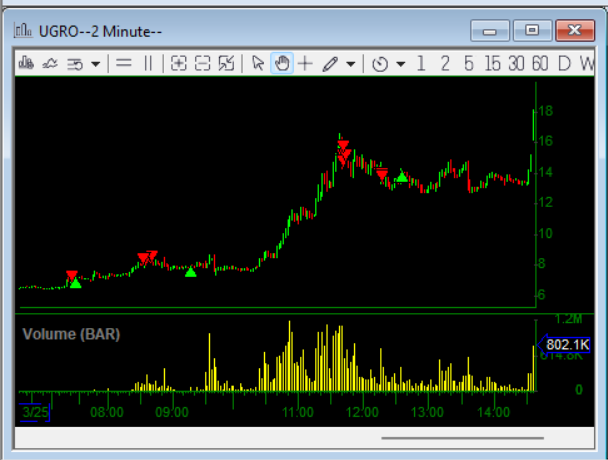The width and height of the screenshot is (608, 460).
Task: Click the 3/25 date label
Action: point(35,412)
